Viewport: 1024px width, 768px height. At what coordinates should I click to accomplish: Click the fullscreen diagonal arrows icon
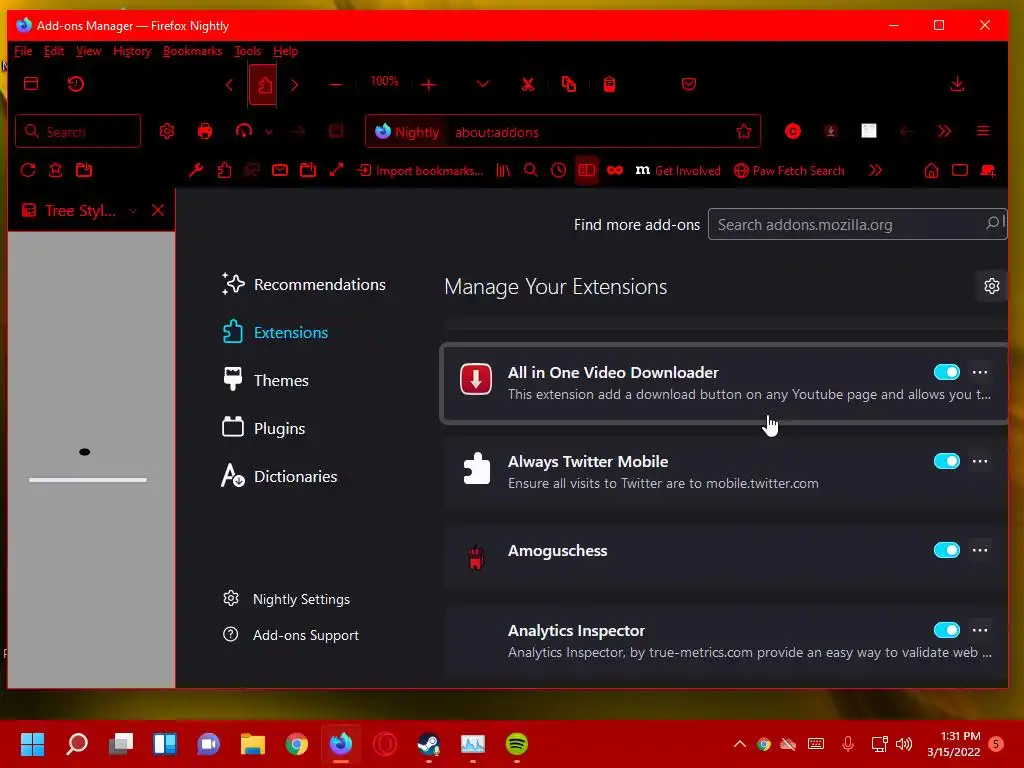[x=336, y=170]
